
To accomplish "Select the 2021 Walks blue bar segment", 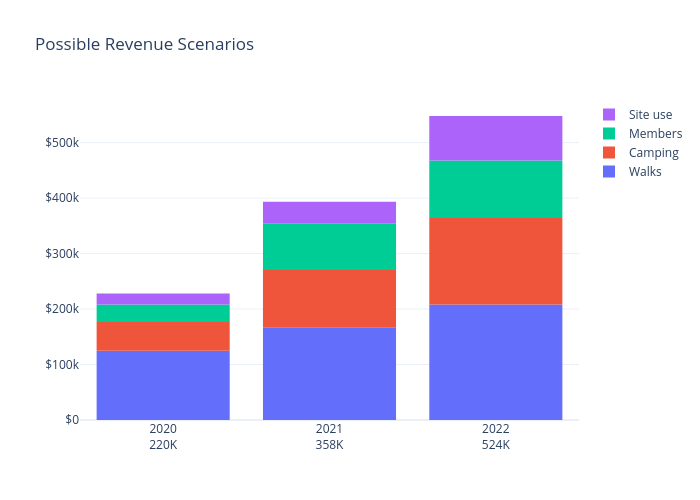I will pyautogui.click(x=329, y=373).
